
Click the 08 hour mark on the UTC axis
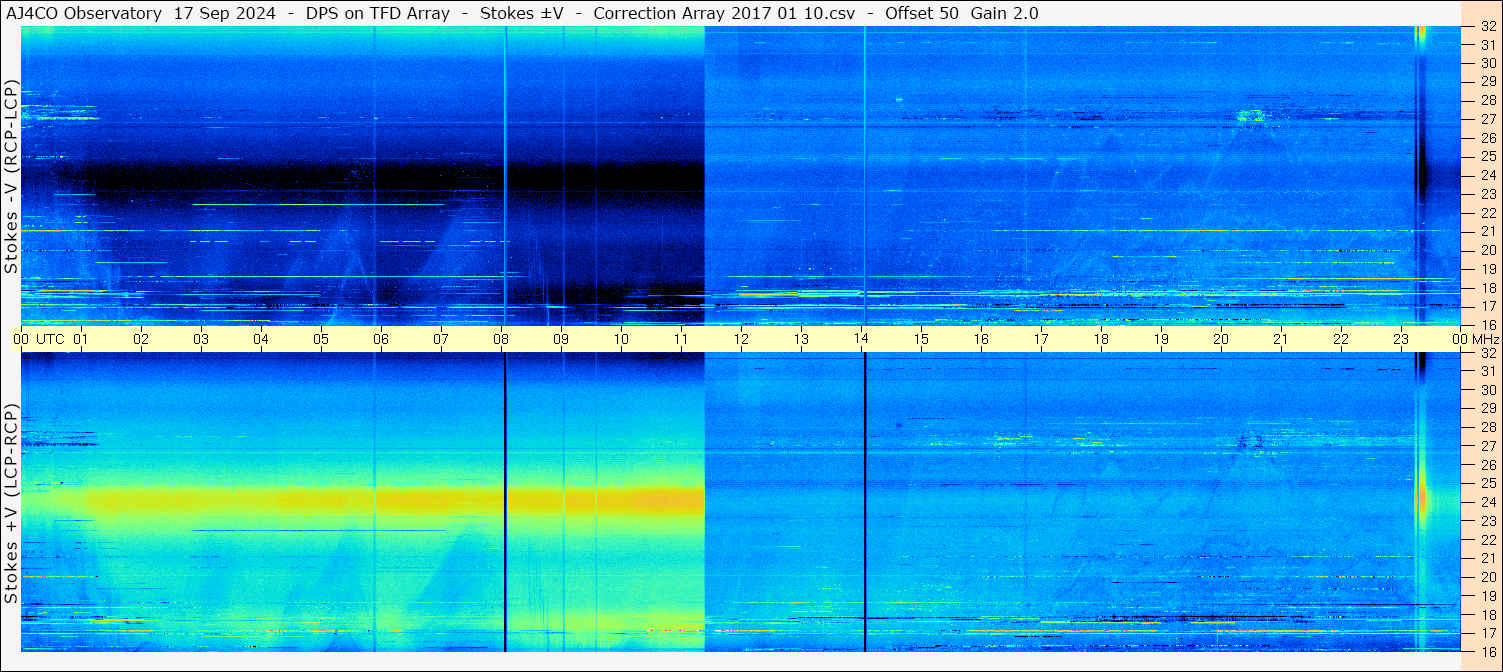pyautogui.click(x=501, y=339)
